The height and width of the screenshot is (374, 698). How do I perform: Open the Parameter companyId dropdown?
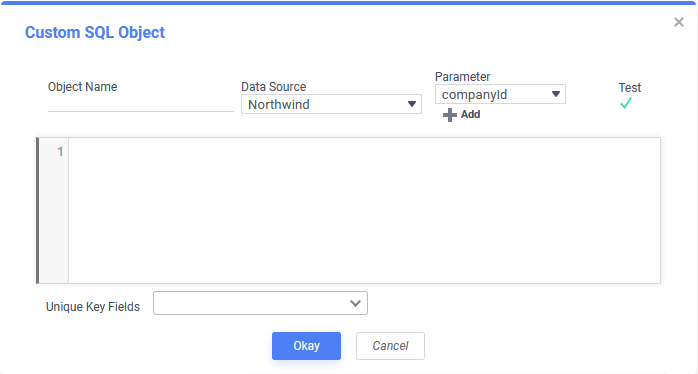[x=500, y=94]
